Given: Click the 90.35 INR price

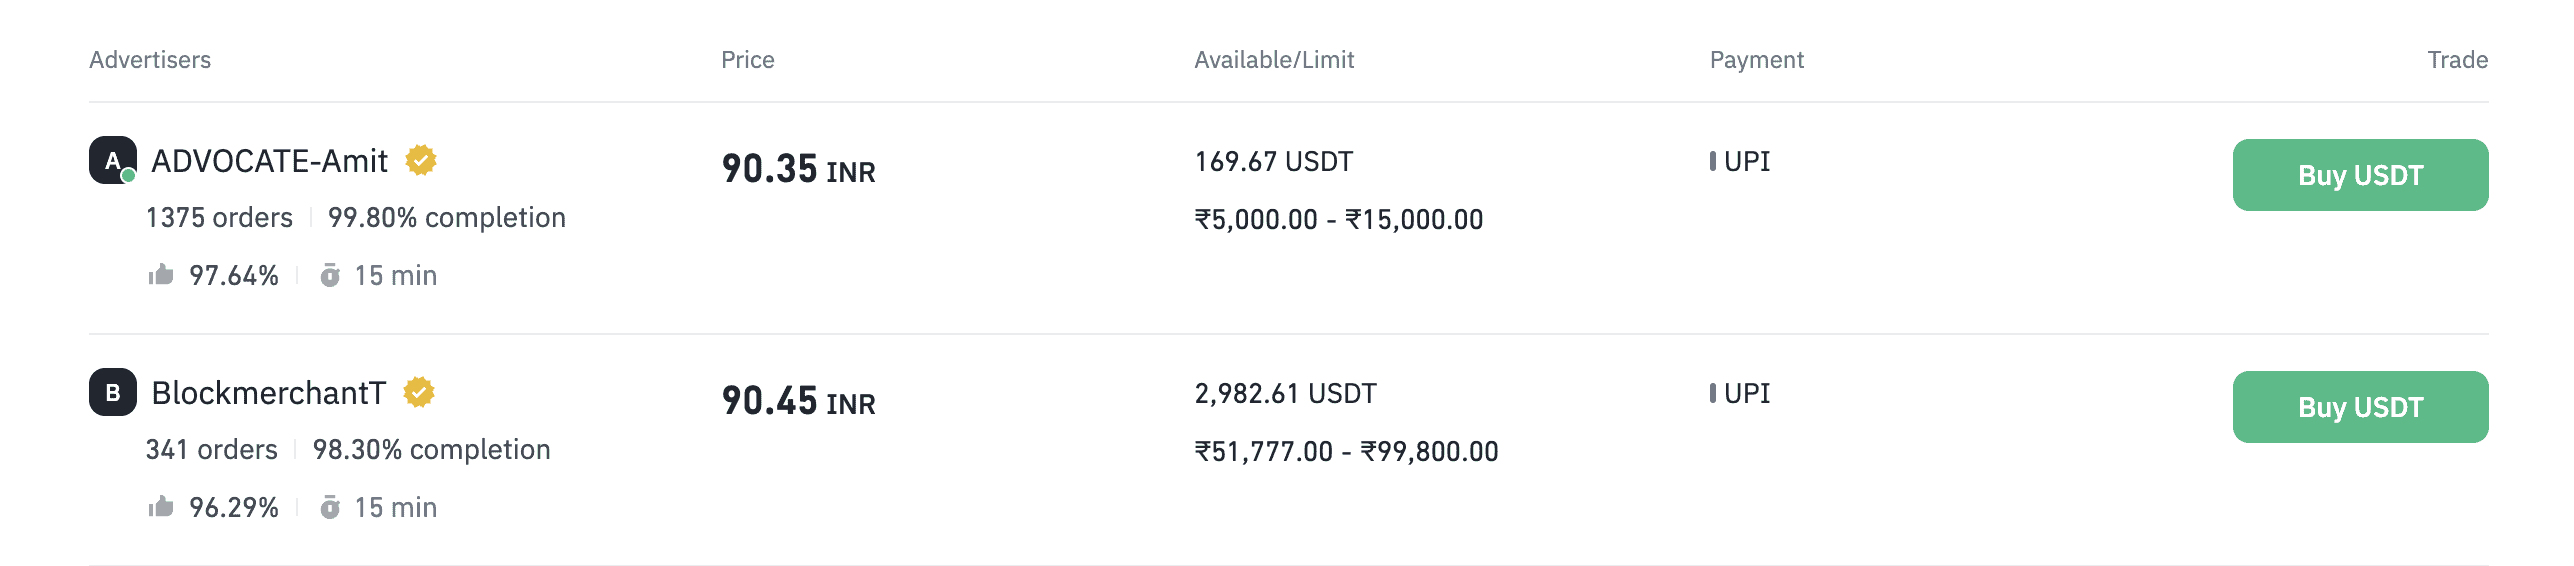Looking at the screenshot, I should (798, 169).
